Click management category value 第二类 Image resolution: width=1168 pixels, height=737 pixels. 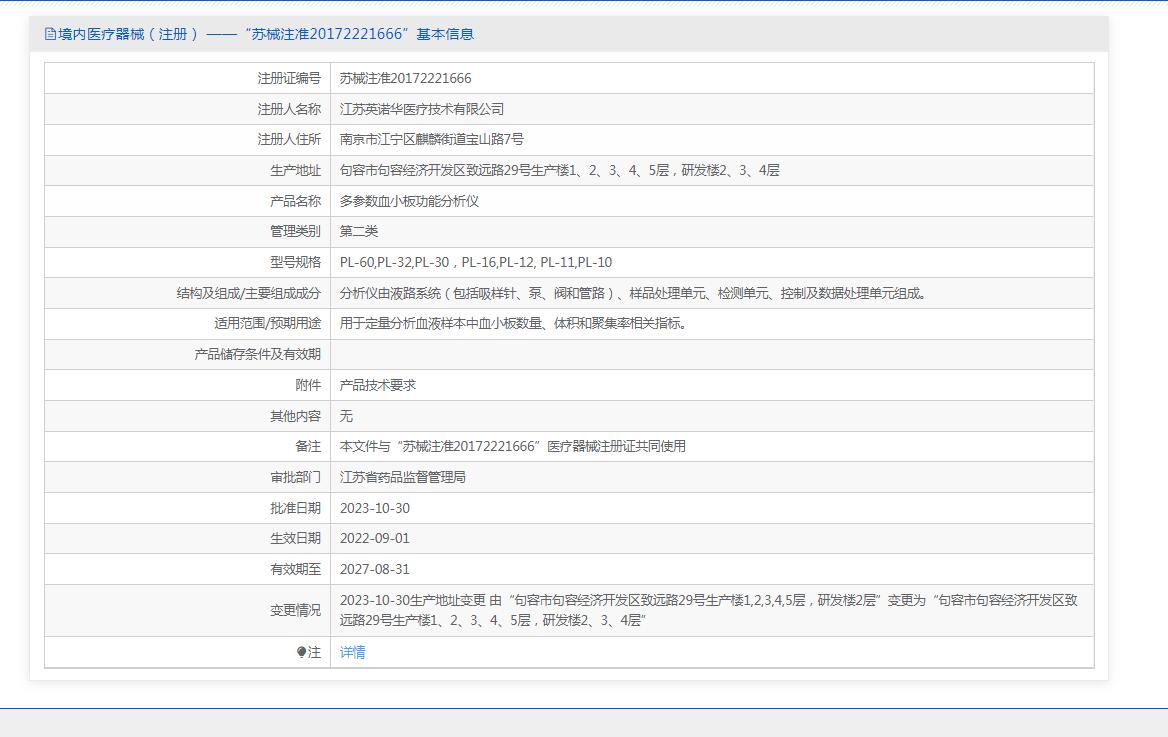(x=358, y=232)
